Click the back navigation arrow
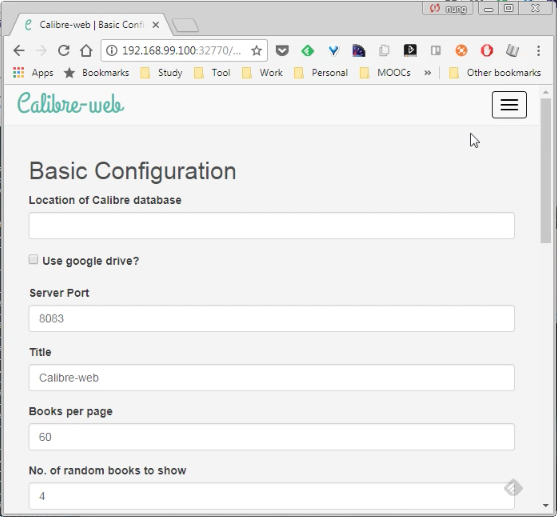Image resolution: width=557 pixels, height=517 pixels. (19, 51)
